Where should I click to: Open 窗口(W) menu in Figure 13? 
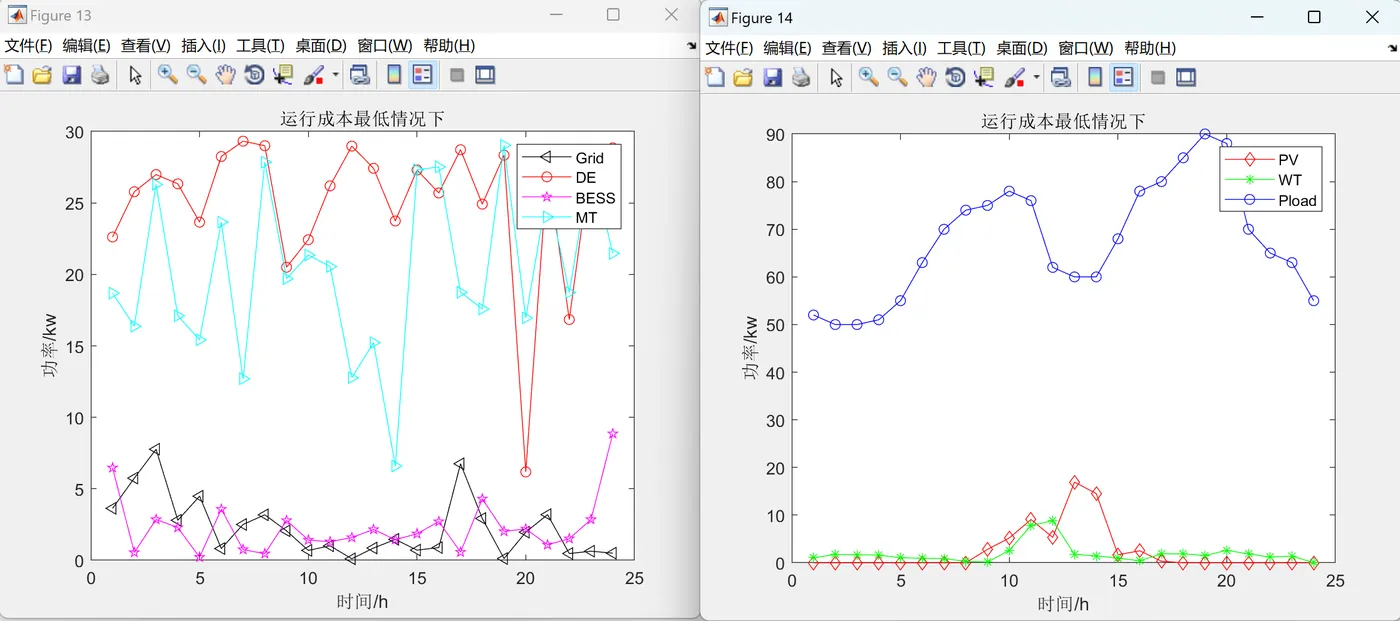[x=385, y=46]
